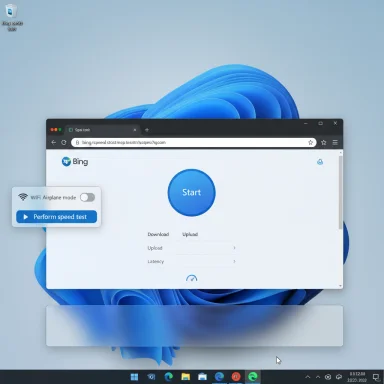Open File Explorer from the taskbar
This screenshot has height=384, width=384.
[x=186, y=377]
